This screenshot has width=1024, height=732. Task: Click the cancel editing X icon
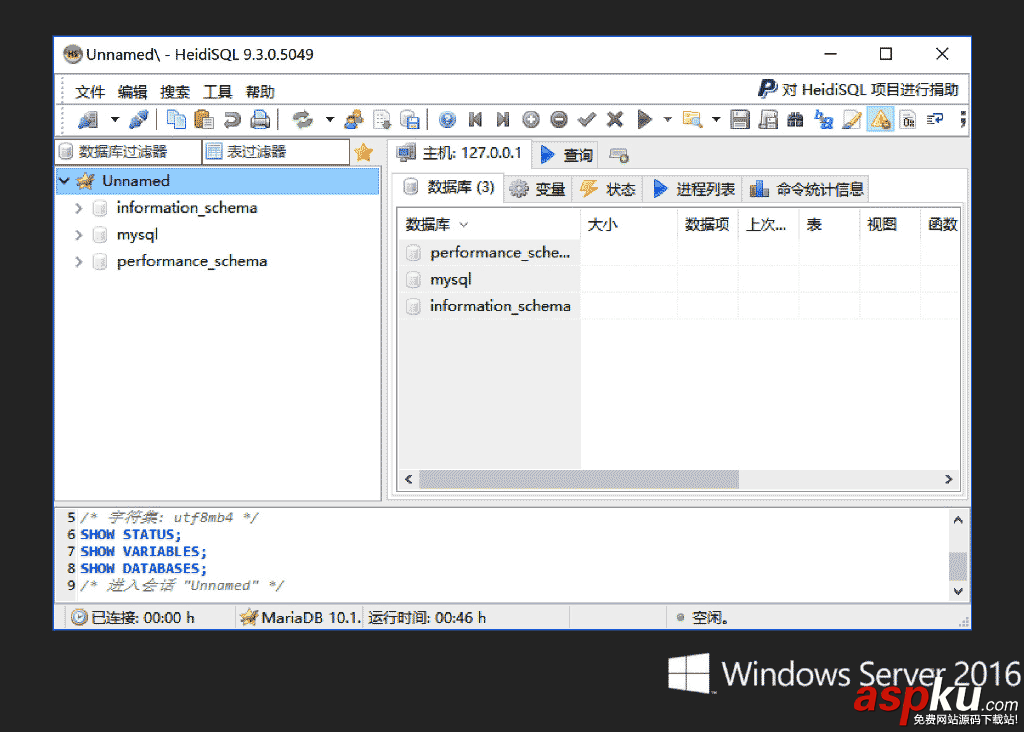pos(615,119)
